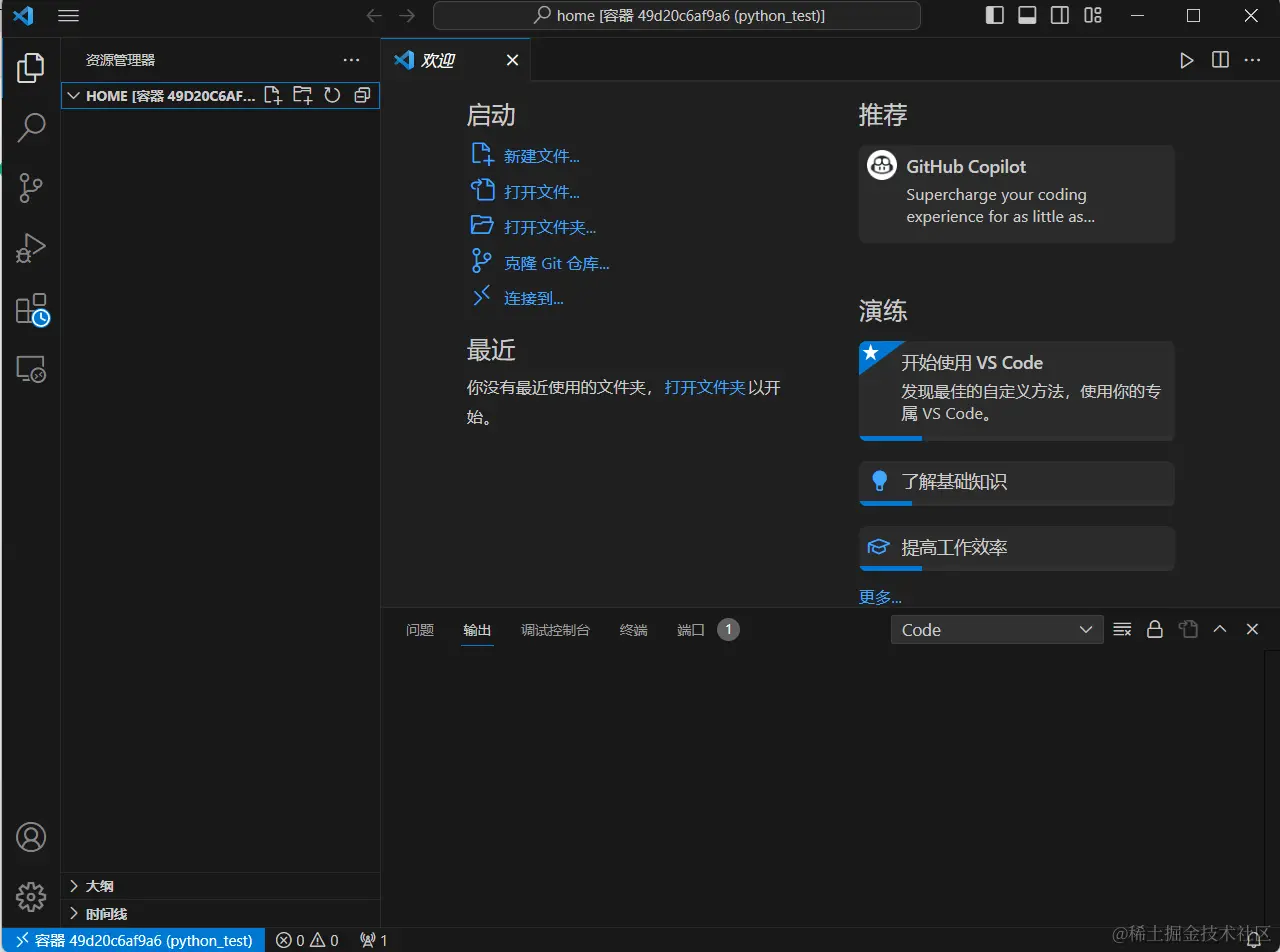Open the Search view in the activity bar
The height and width of the screenshot is (952, 1280).
click(31, 128)
